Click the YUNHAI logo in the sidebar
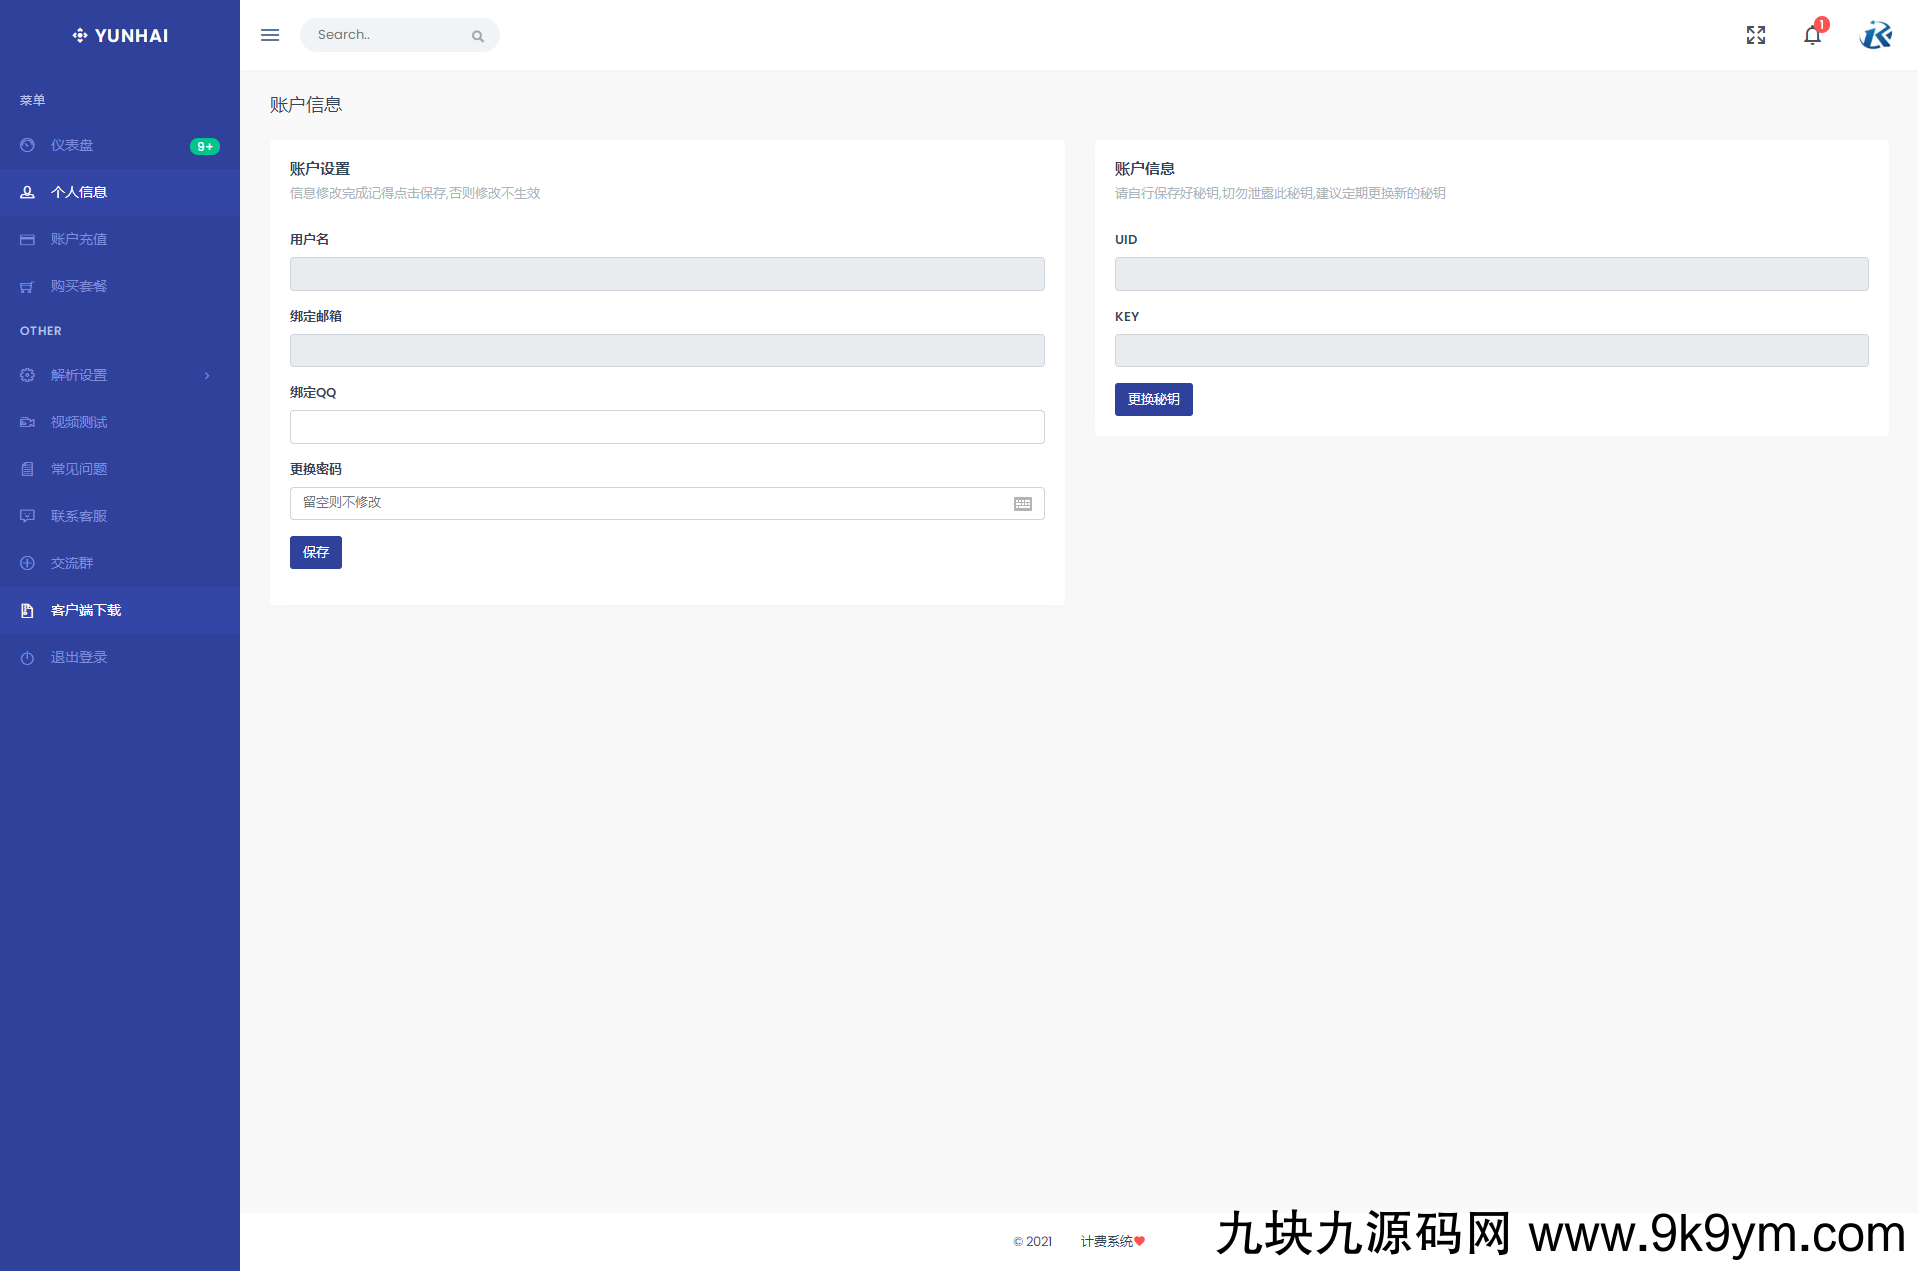The width and height of the screenshot is (1918, 1271). [119, 35]
